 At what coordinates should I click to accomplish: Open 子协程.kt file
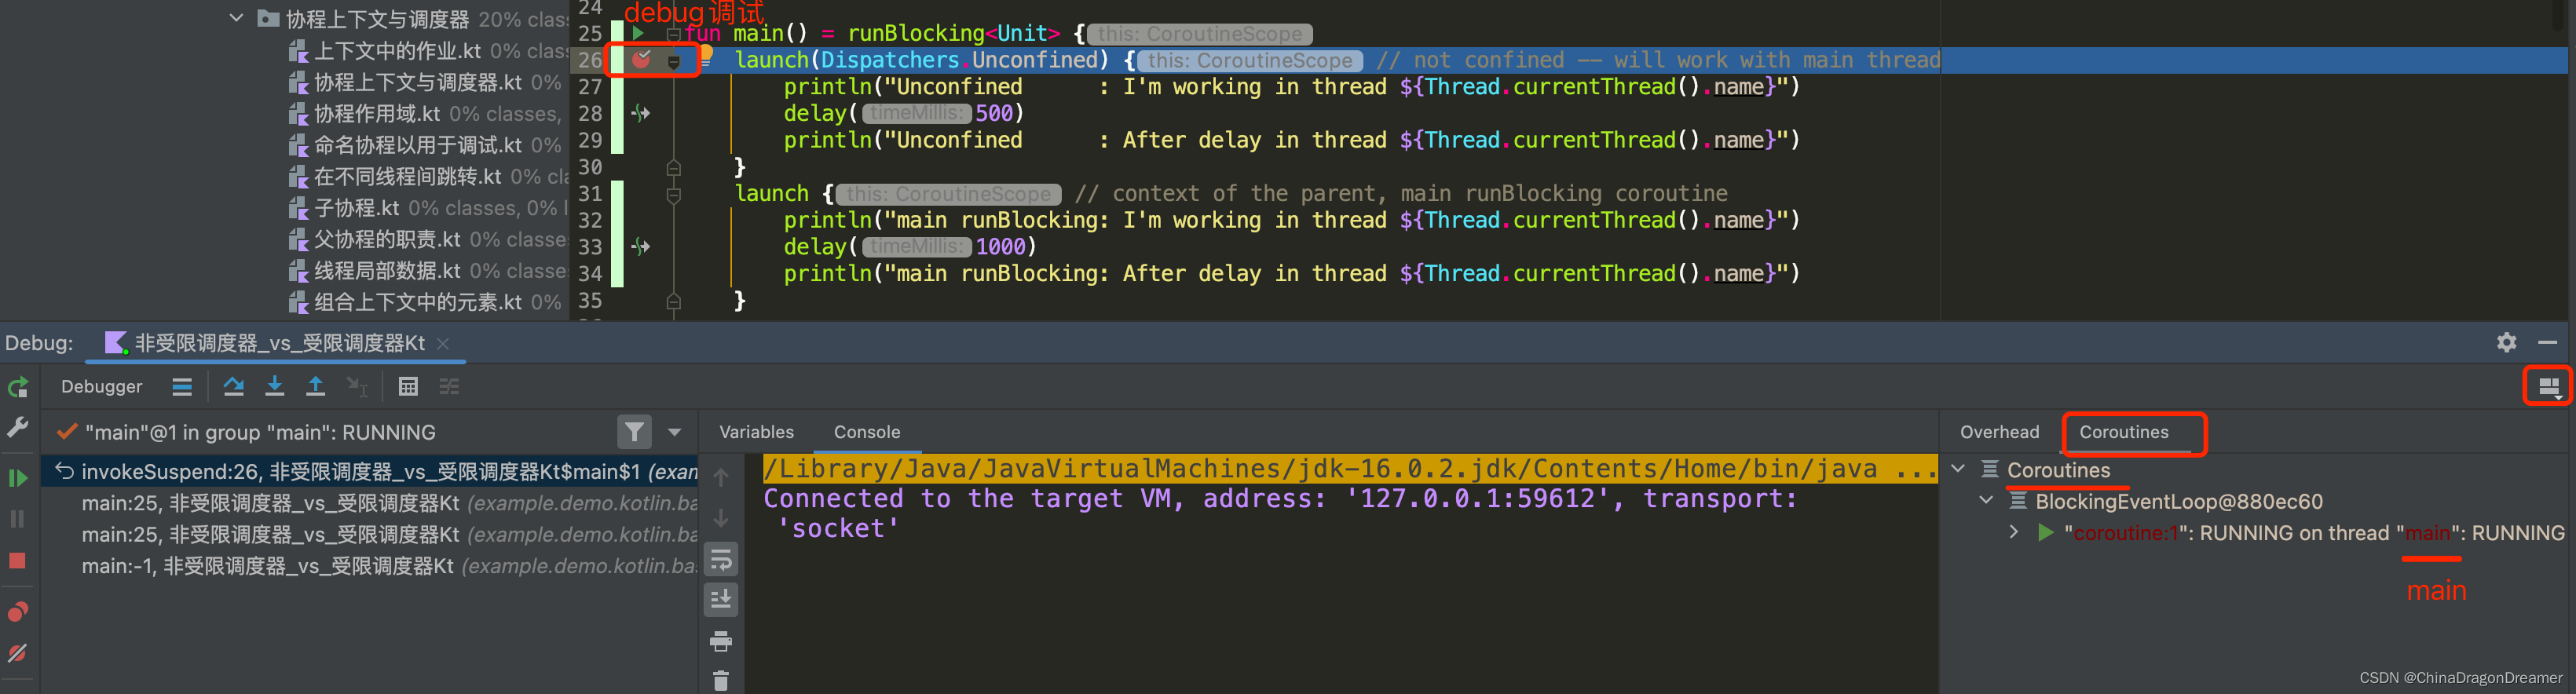point(356,208)
